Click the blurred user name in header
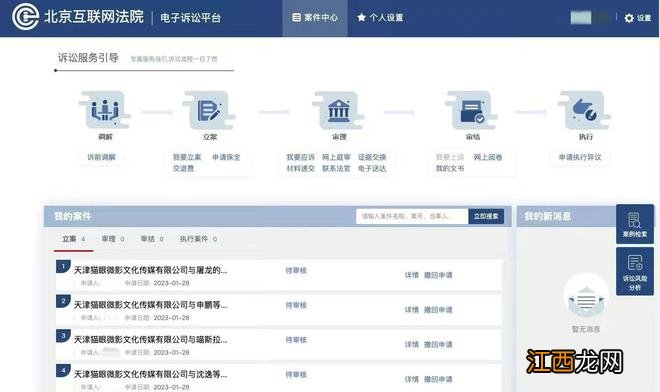Viewport: 660px width, 392px height. (590, 18)
